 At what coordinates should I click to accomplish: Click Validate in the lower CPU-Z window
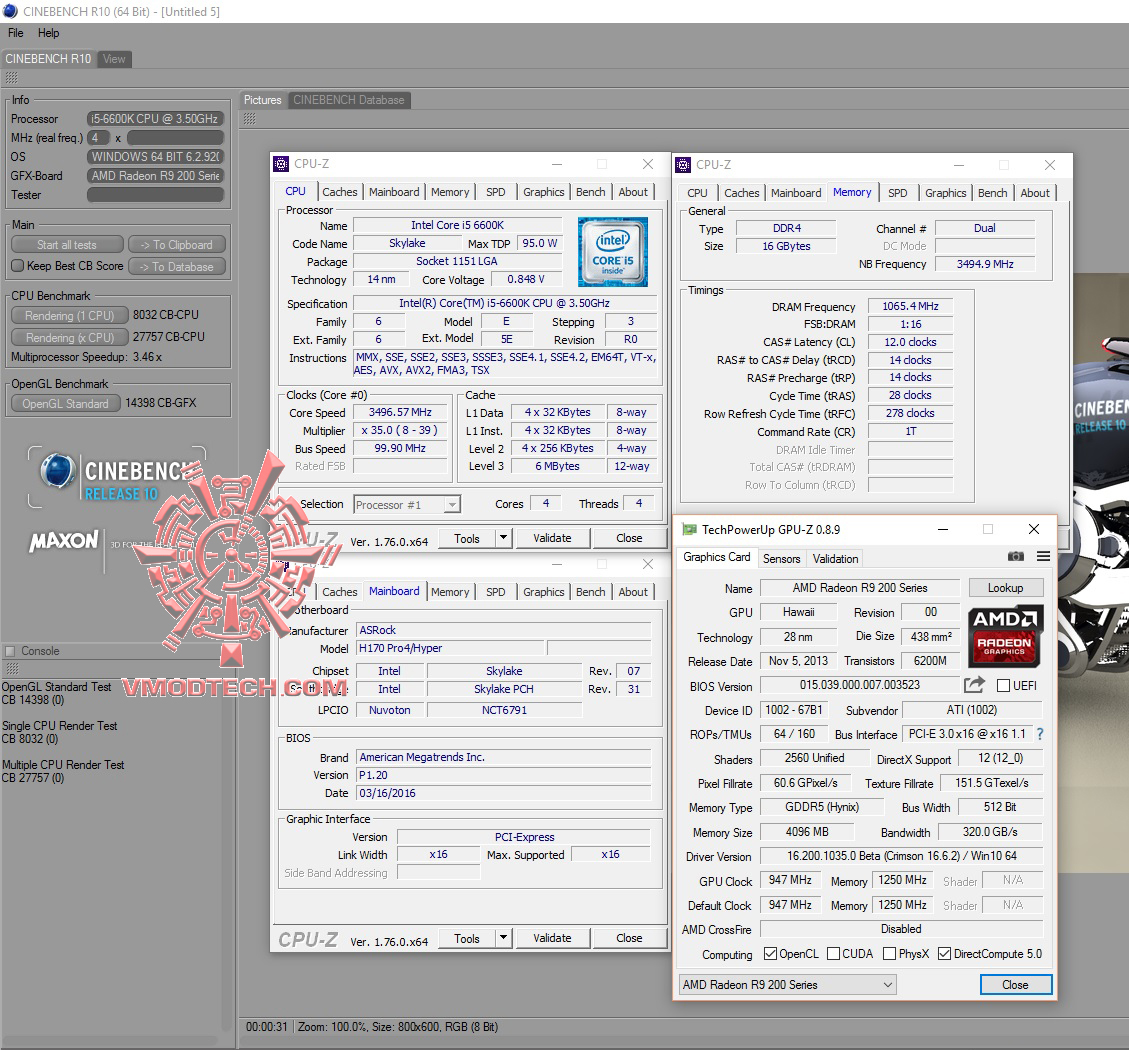pos(552,938)
